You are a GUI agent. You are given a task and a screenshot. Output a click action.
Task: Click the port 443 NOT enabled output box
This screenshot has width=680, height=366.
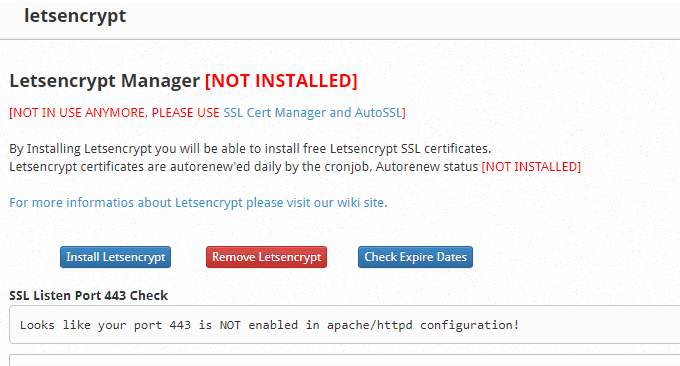point(344,324)
